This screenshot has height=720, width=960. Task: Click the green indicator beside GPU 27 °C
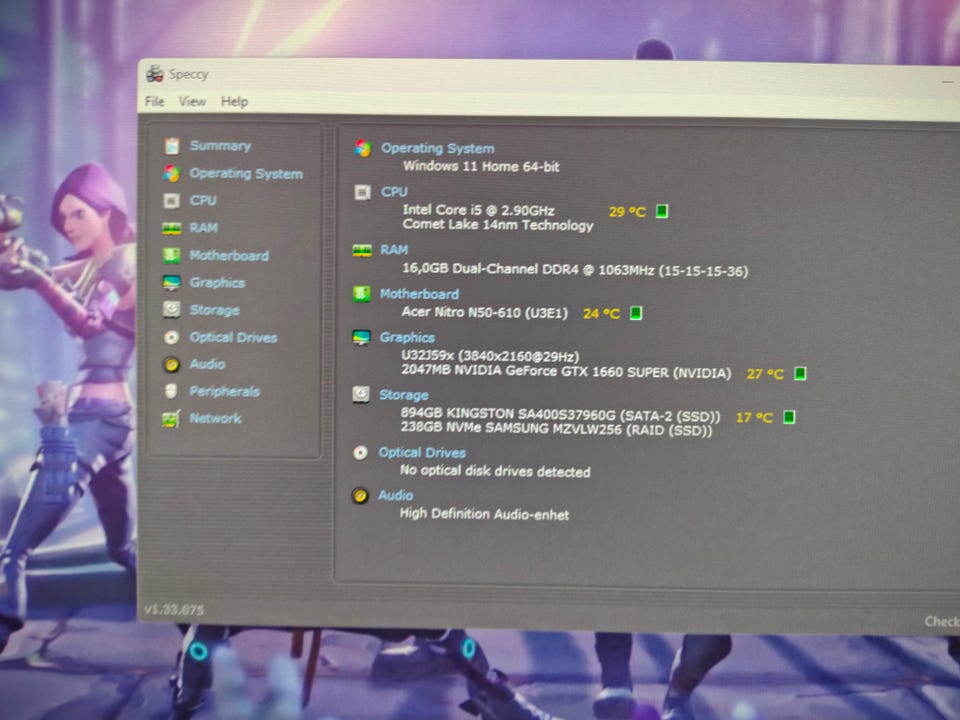click(x=800, y=373)
